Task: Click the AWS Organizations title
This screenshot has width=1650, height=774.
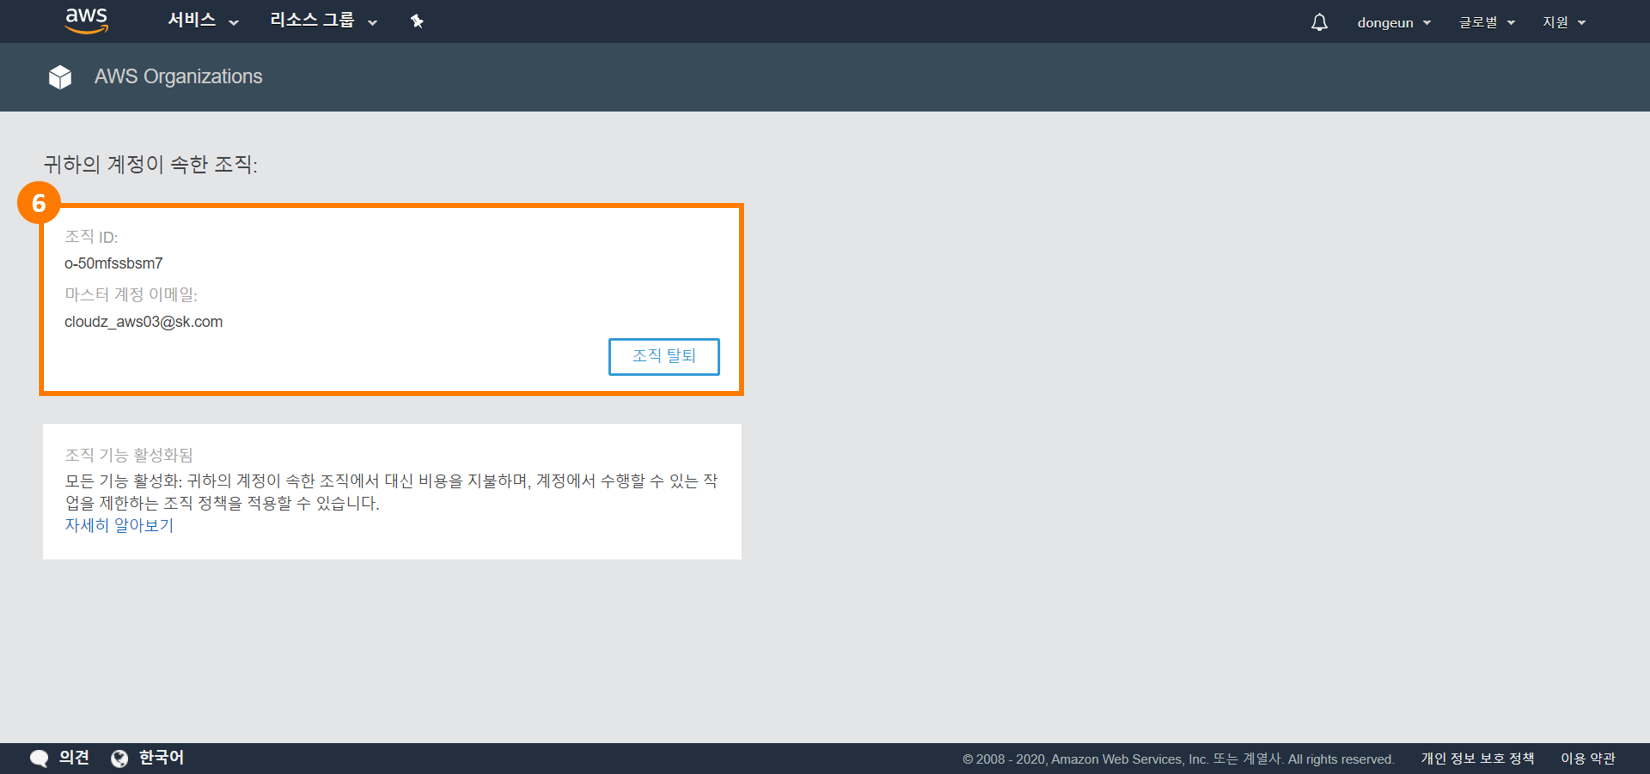Action: [x=178, y=77]
